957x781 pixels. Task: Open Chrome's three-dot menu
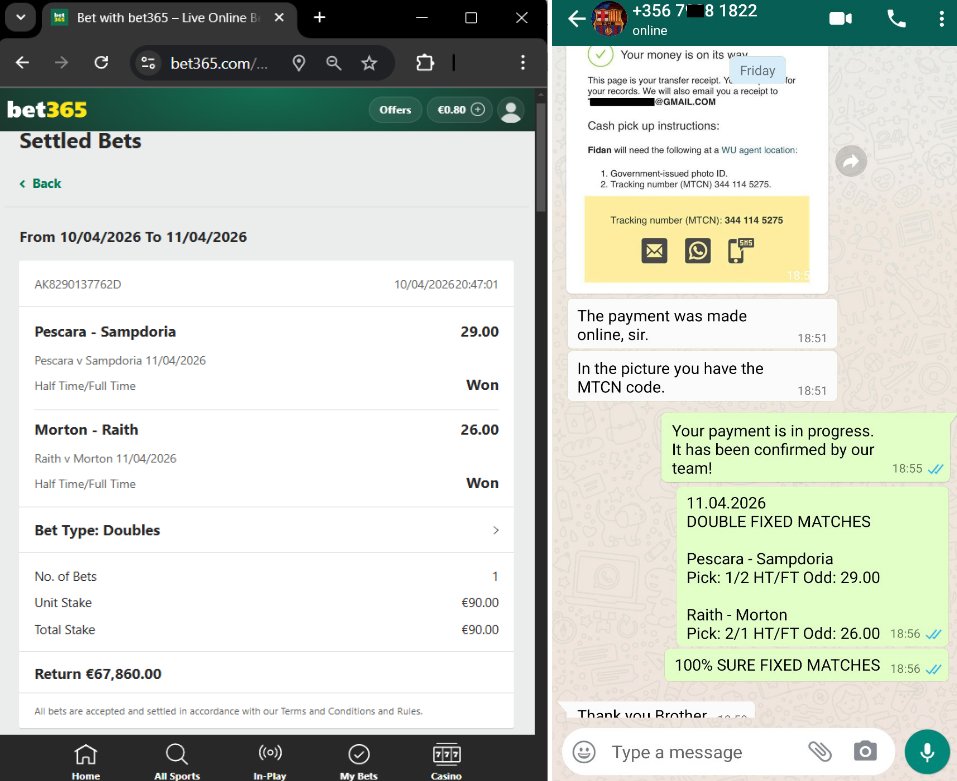pos(522,63)
